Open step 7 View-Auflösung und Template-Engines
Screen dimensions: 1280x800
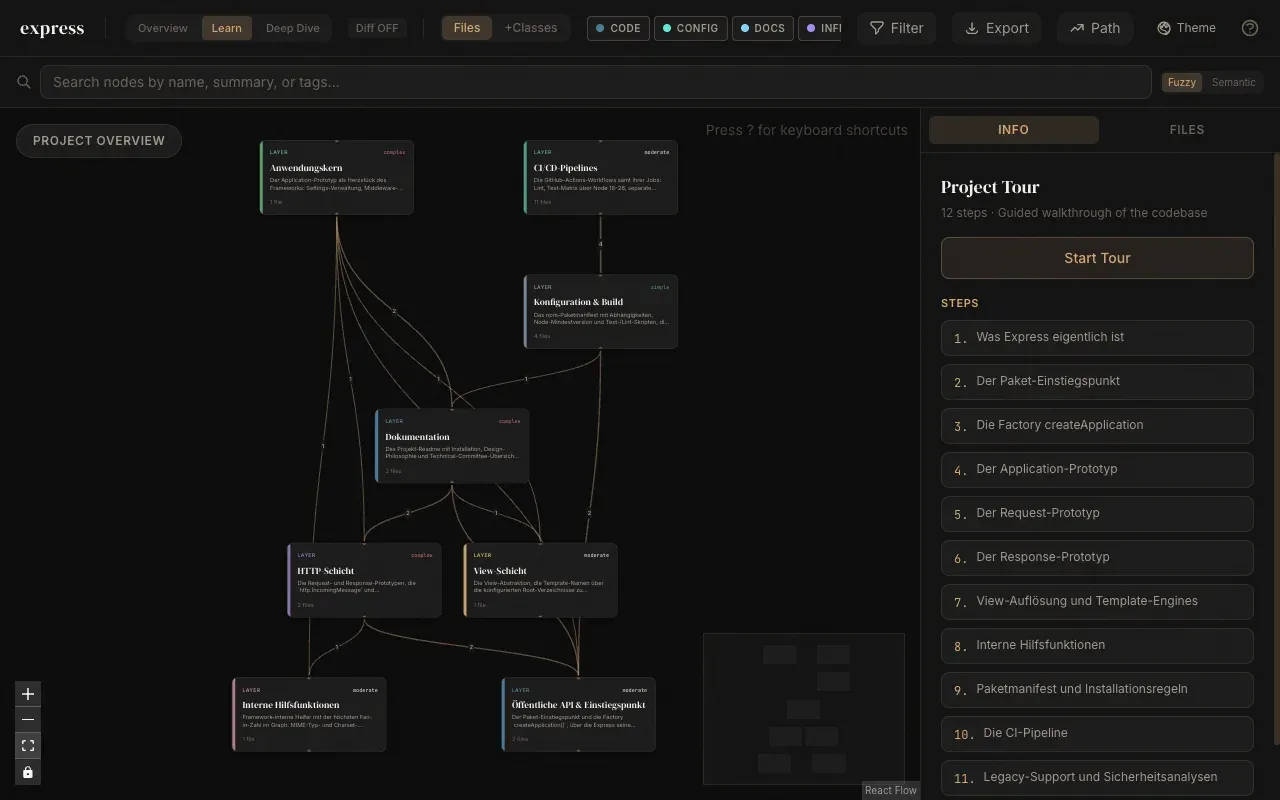[x=1097, y=602]
